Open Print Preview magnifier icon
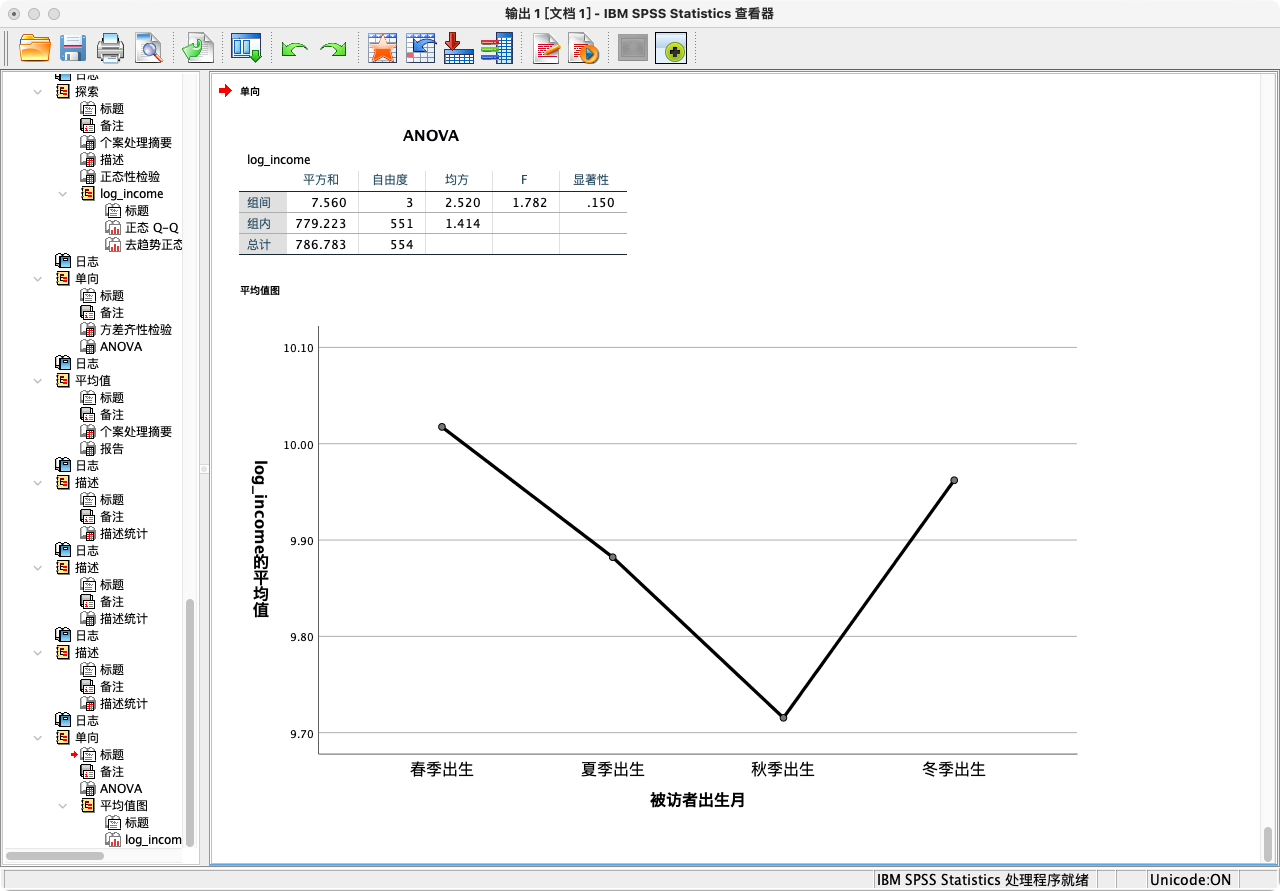This screenshot has width=1280, height=891. (x=148, y=48)
